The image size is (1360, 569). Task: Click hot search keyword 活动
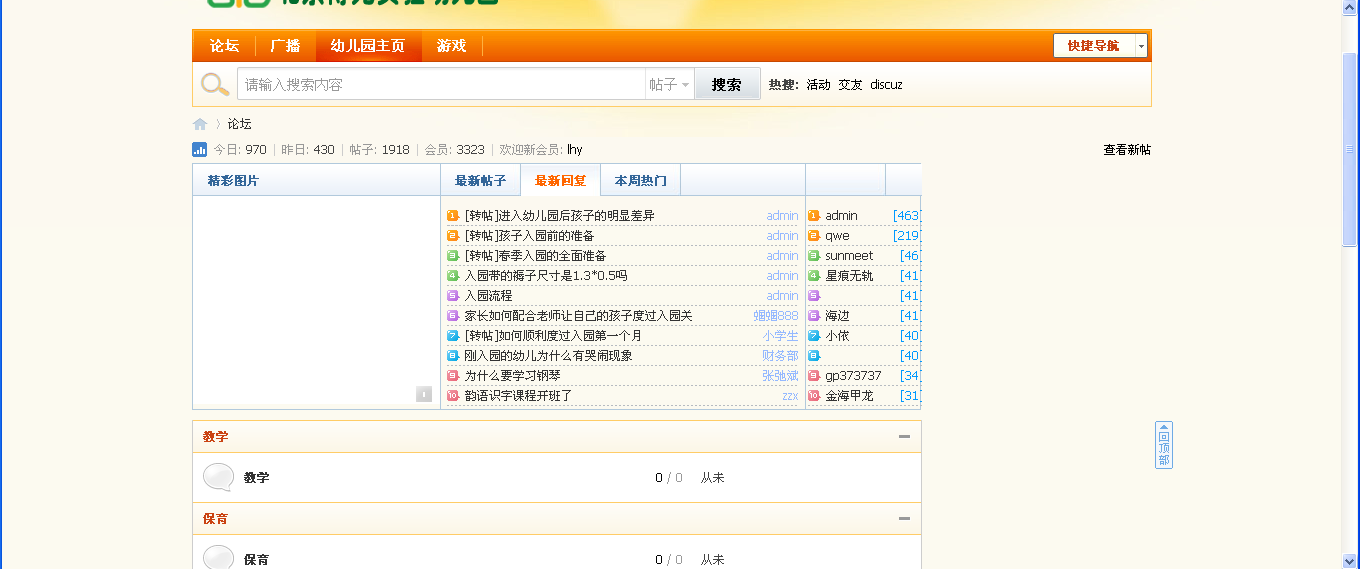[x=819, y=85]
